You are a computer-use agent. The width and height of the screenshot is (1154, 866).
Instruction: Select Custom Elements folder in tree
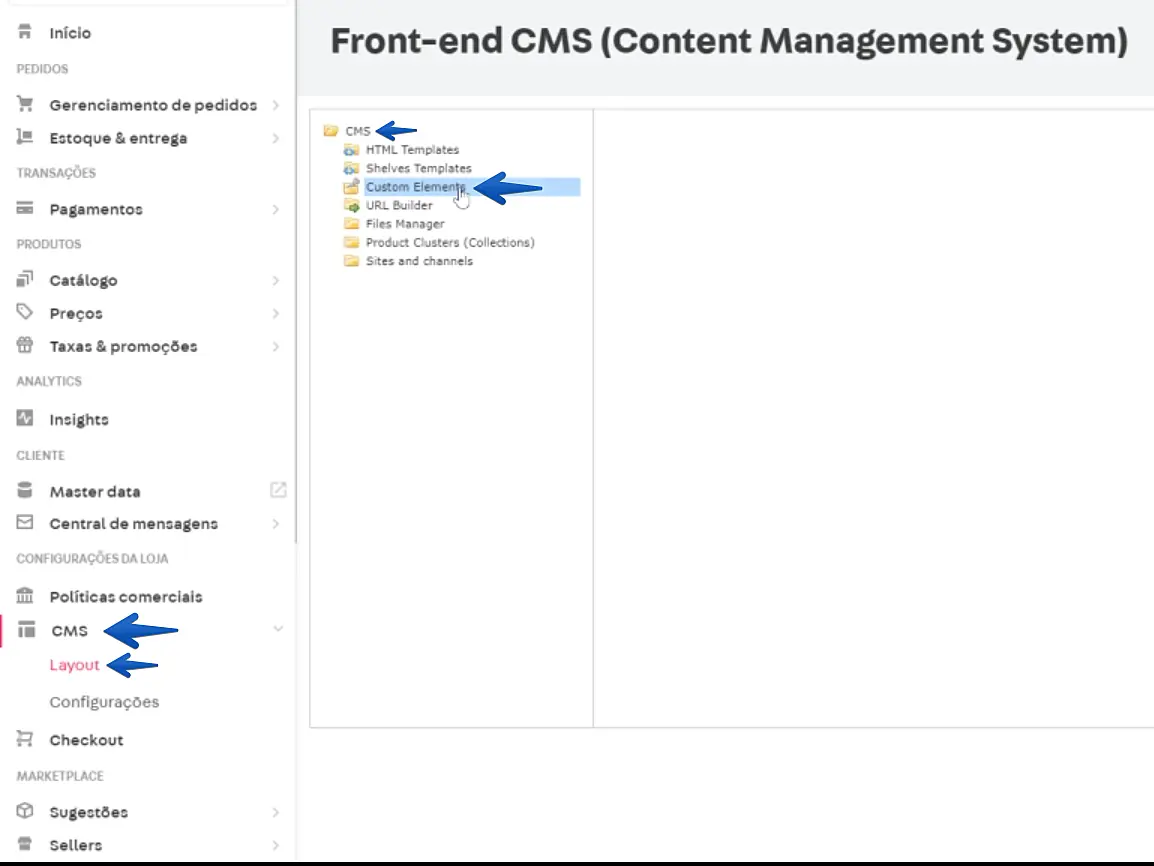coord(414,187)
